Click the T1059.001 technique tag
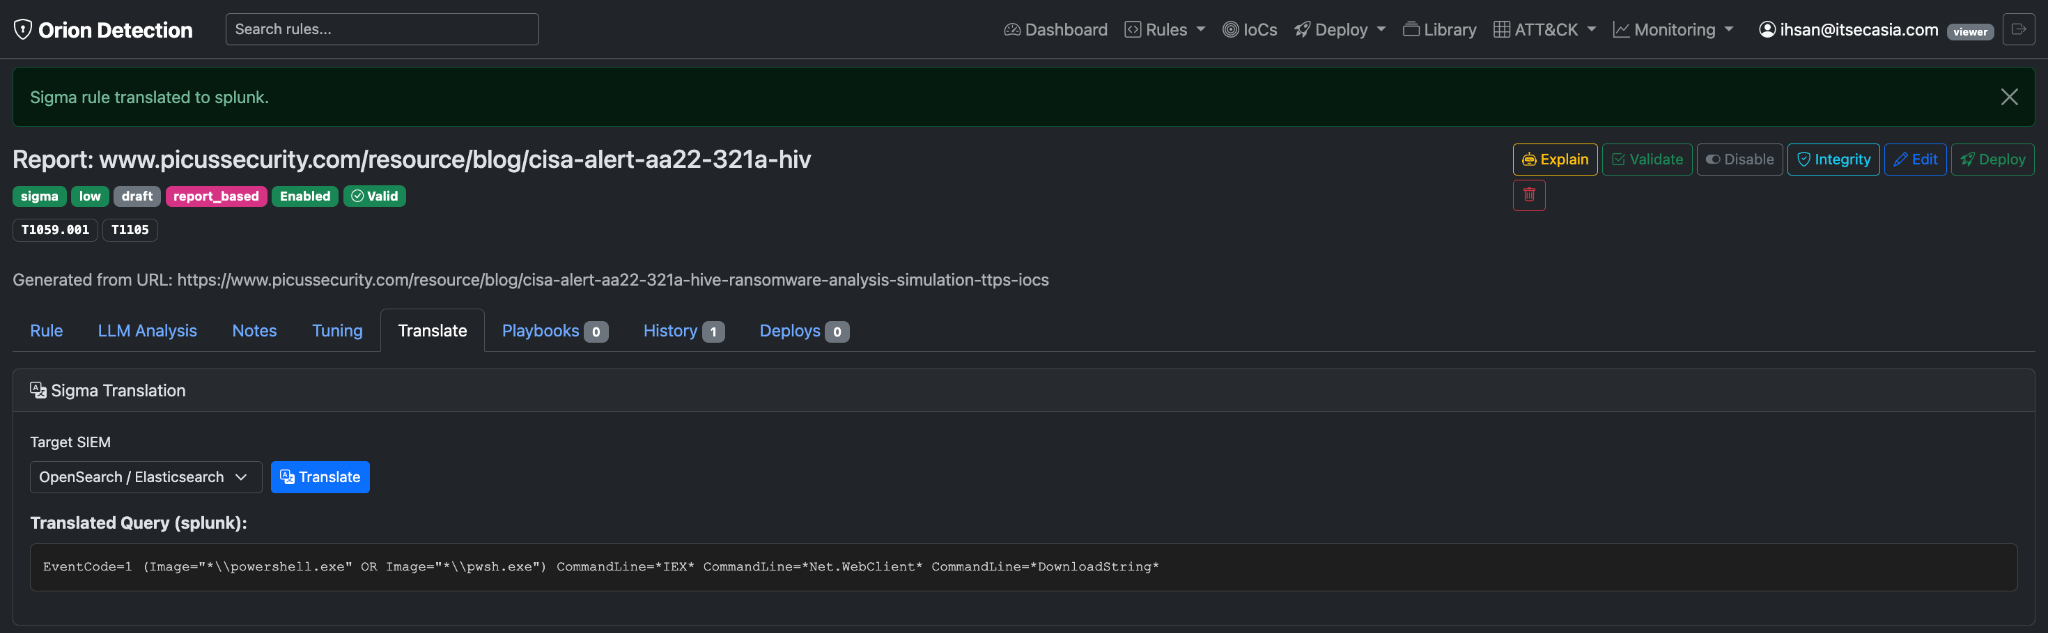The height and width of the screenshot is (633, 2048). tap(55, 230)
